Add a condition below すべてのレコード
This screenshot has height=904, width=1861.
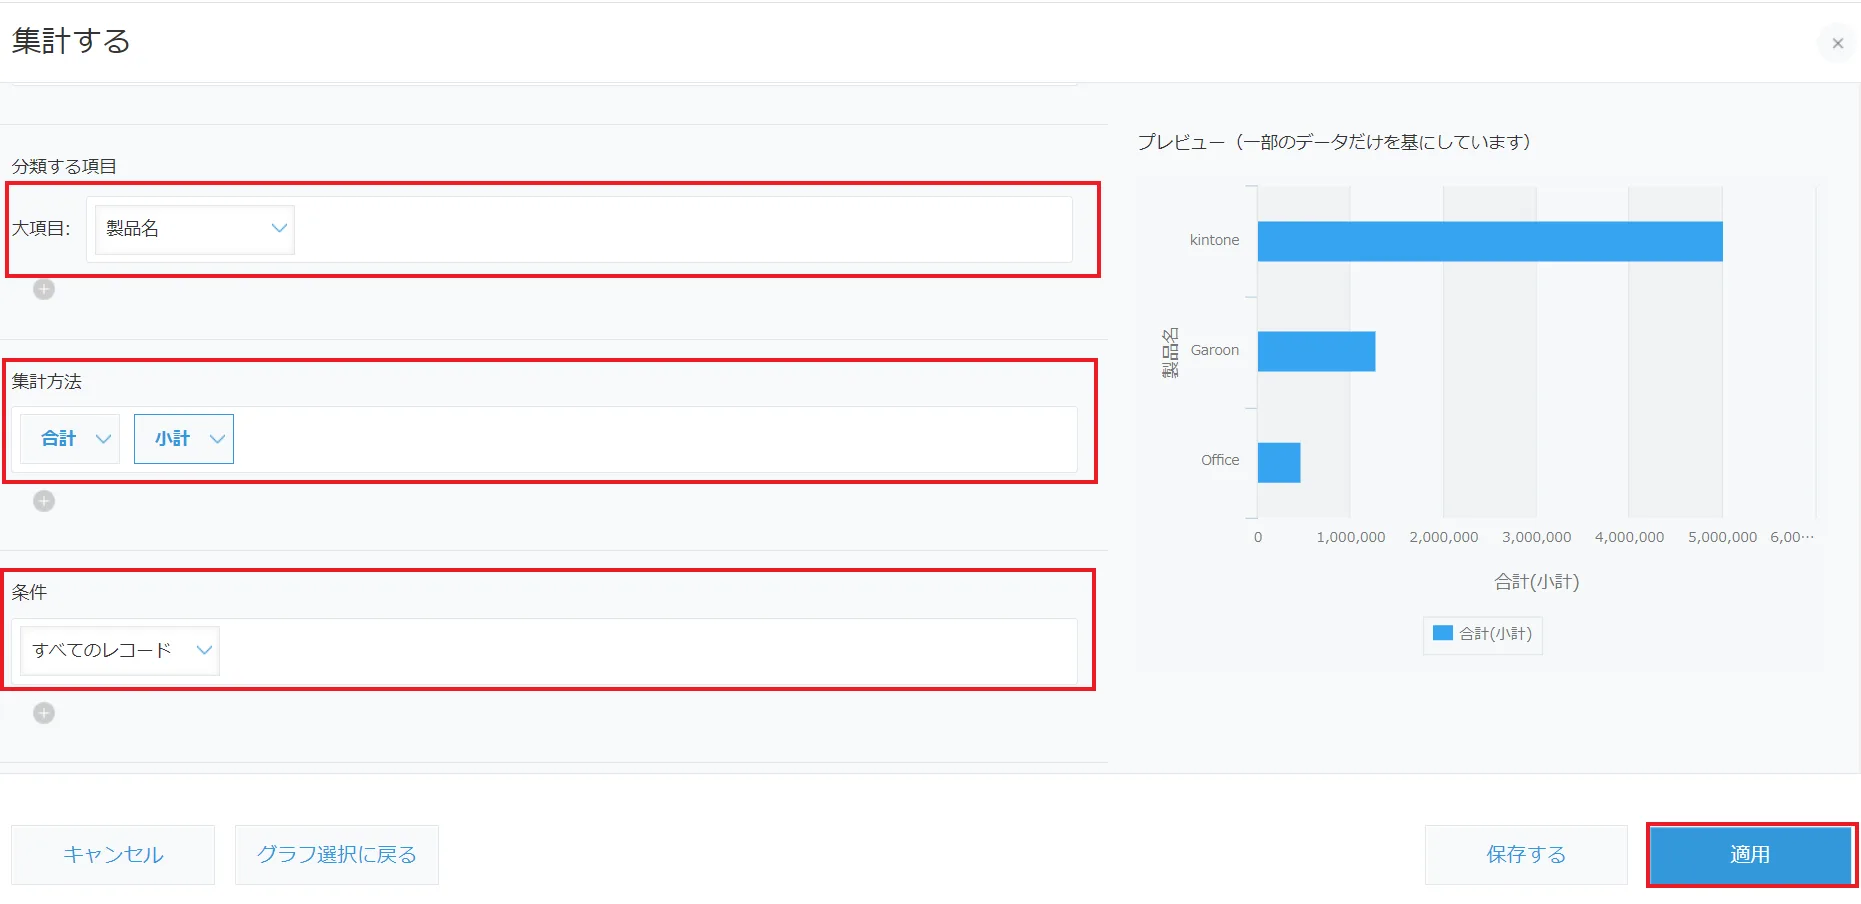point(44,713)
